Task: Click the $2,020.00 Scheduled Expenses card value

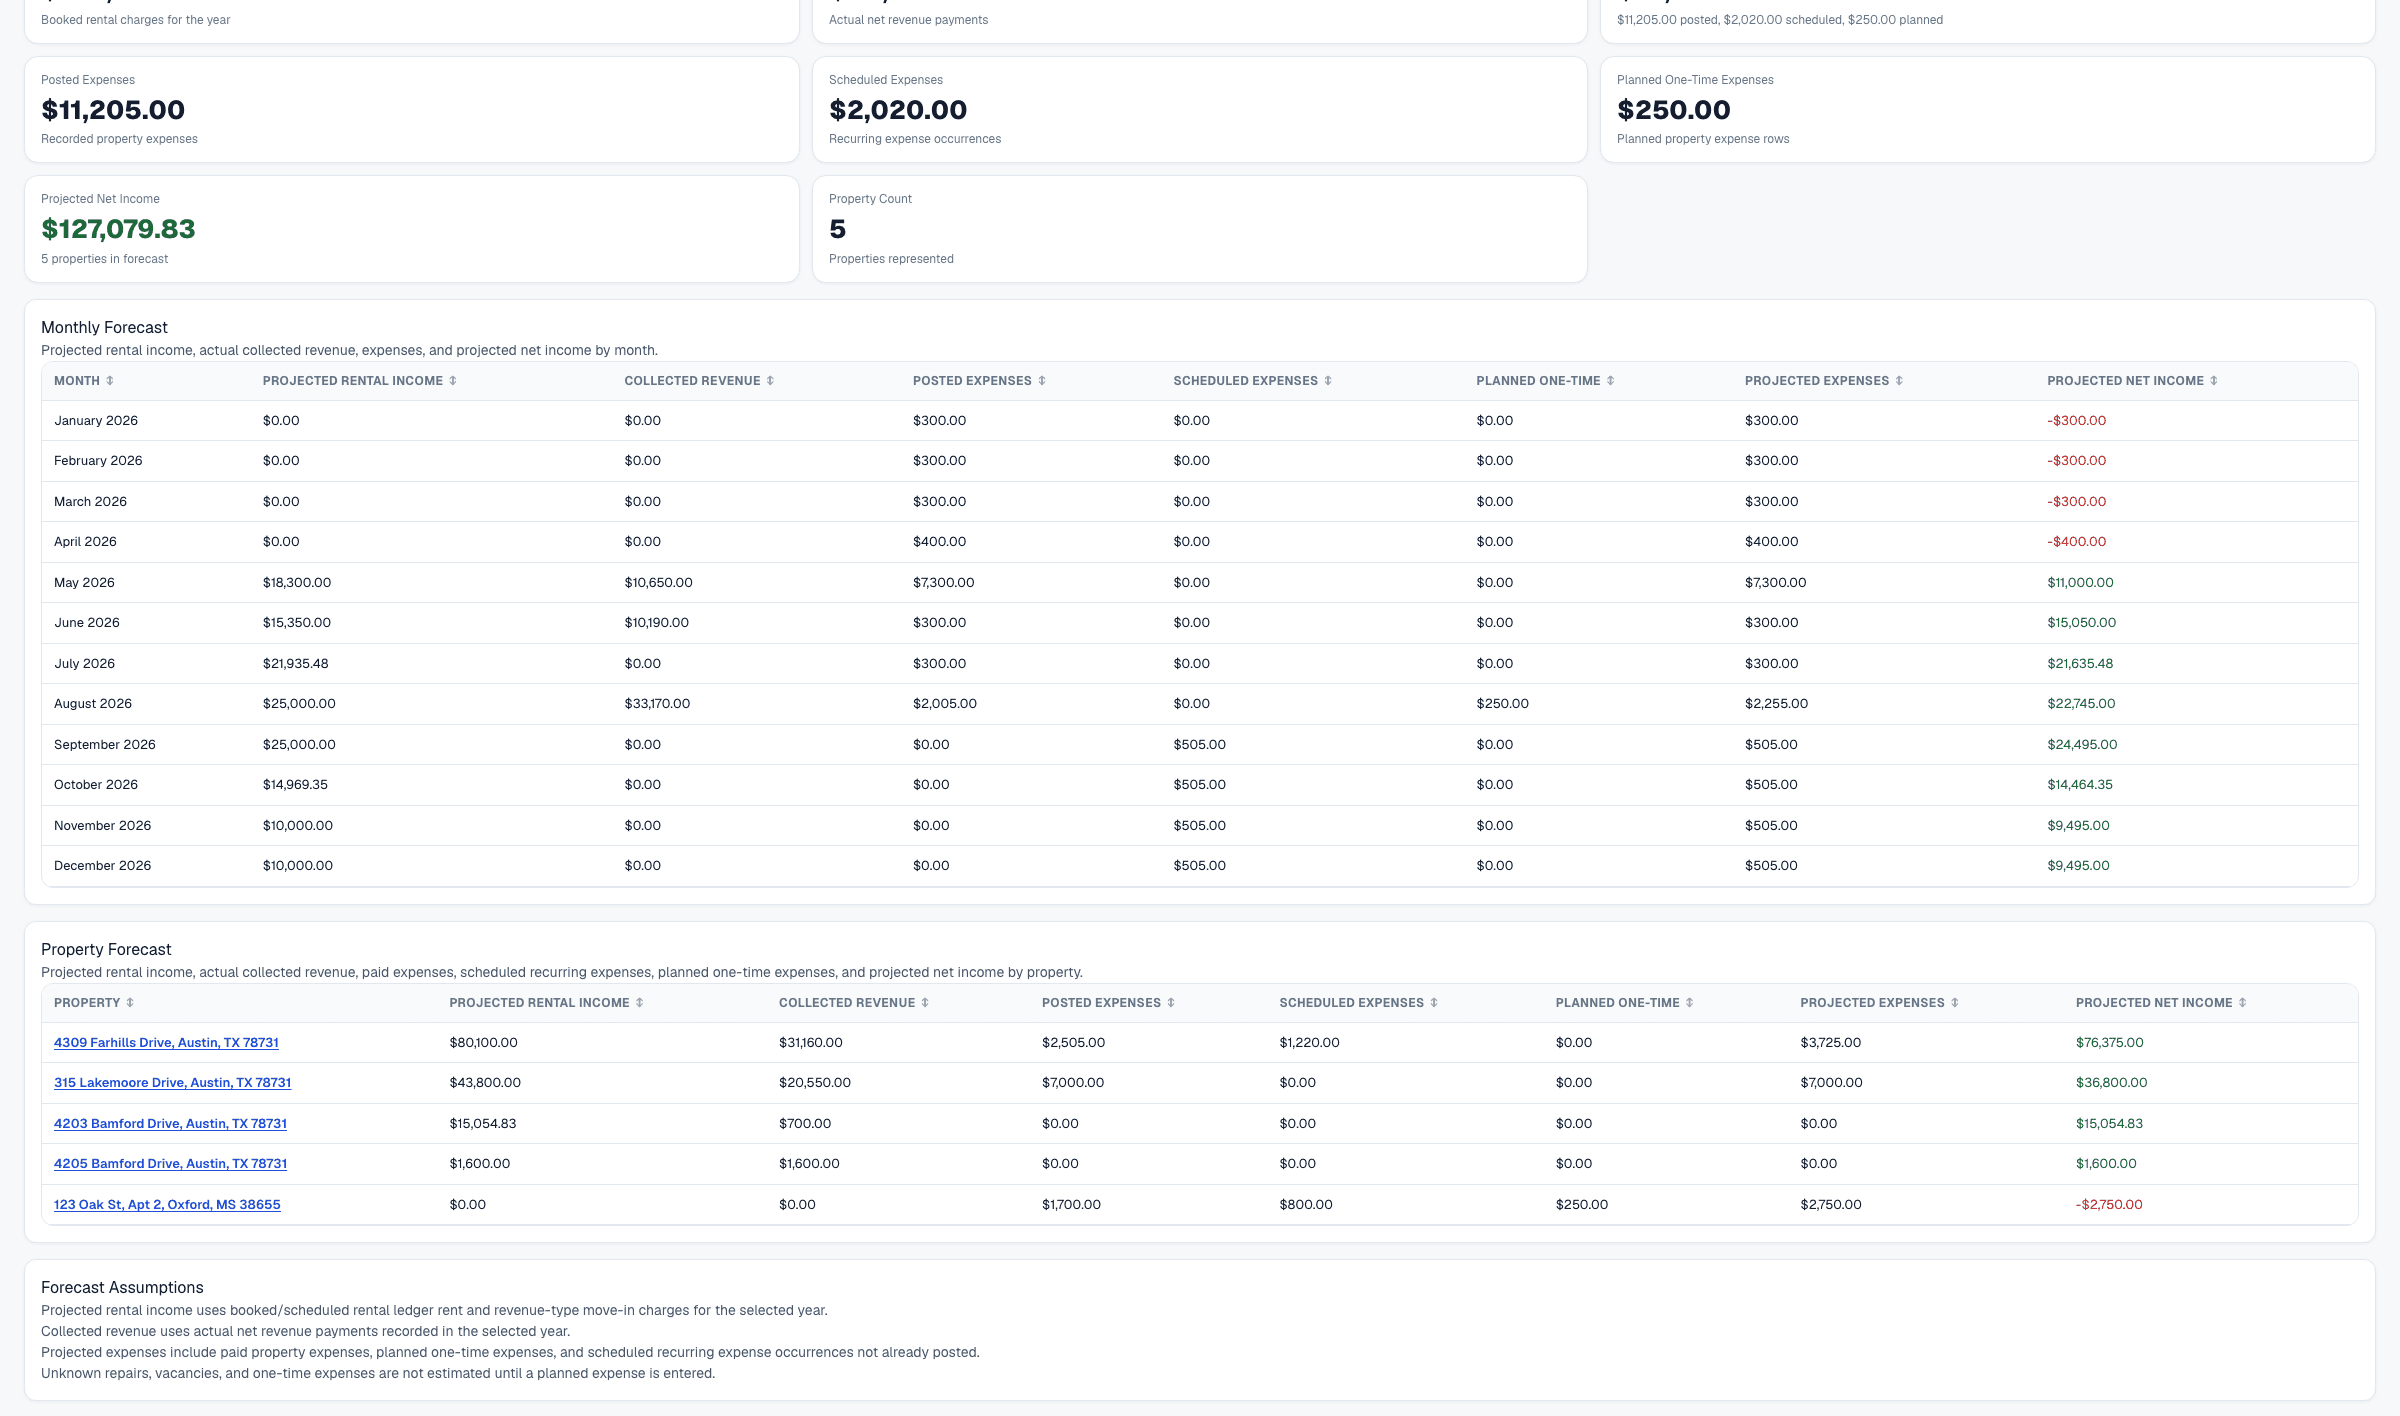Action: pyautogui.click(x=898, y=110)
